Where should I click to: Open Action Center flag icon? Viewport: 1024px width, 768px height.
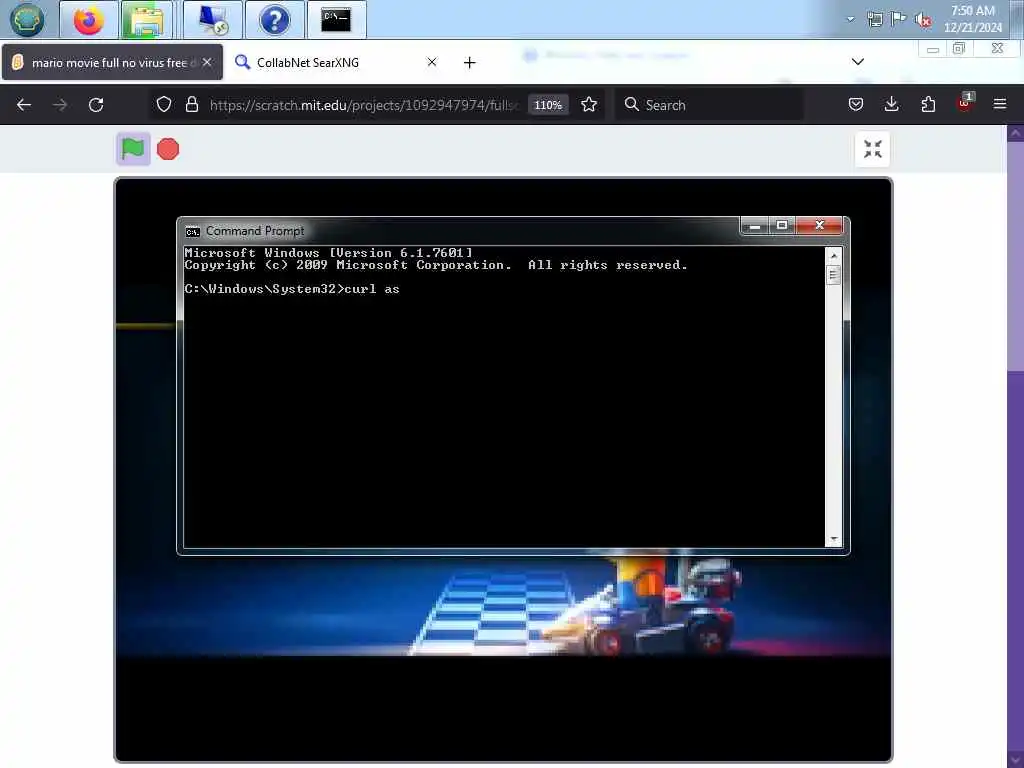coord(899,19)
